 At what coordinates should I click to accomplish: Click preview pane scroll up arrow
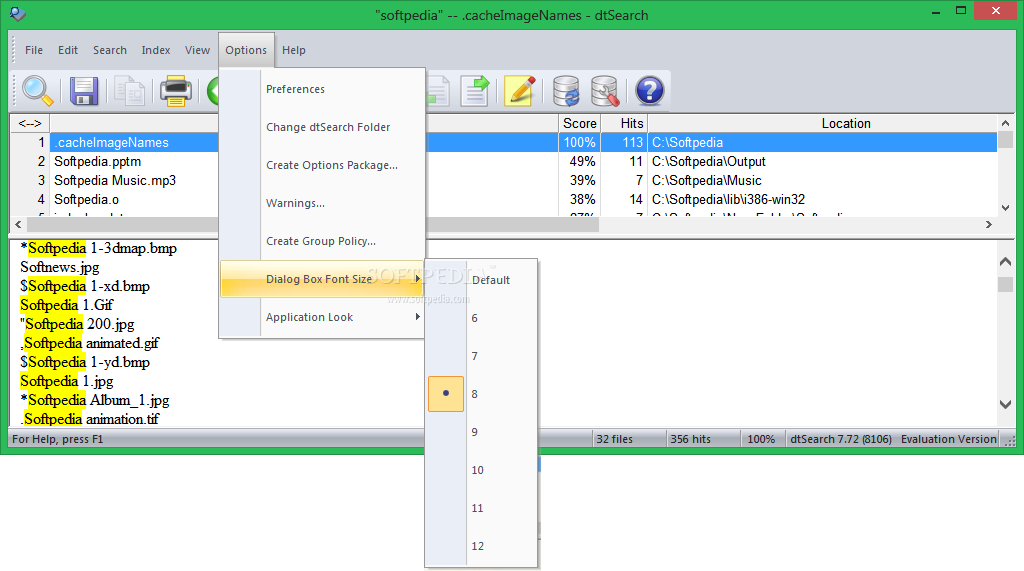(x=1006, y=261)
